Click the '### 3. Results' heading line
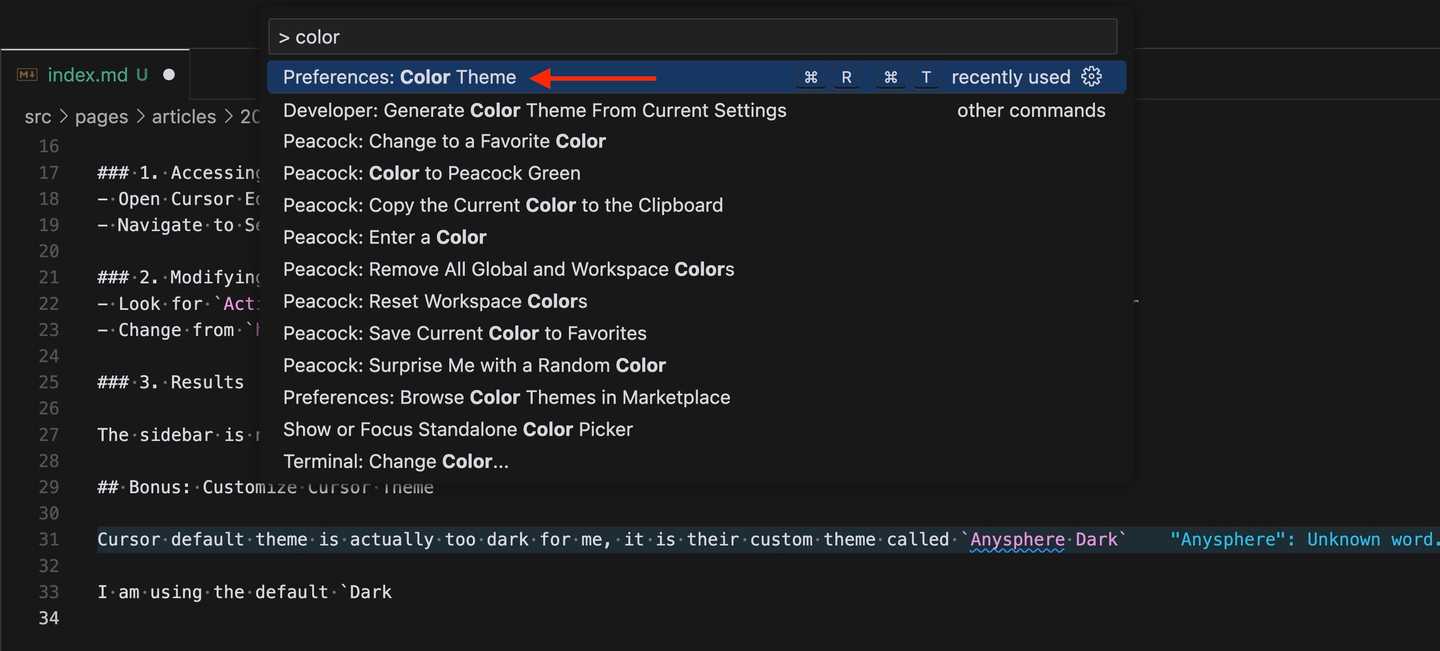The height and width of the screenshot is (651, 1440). tap(170, 382)
